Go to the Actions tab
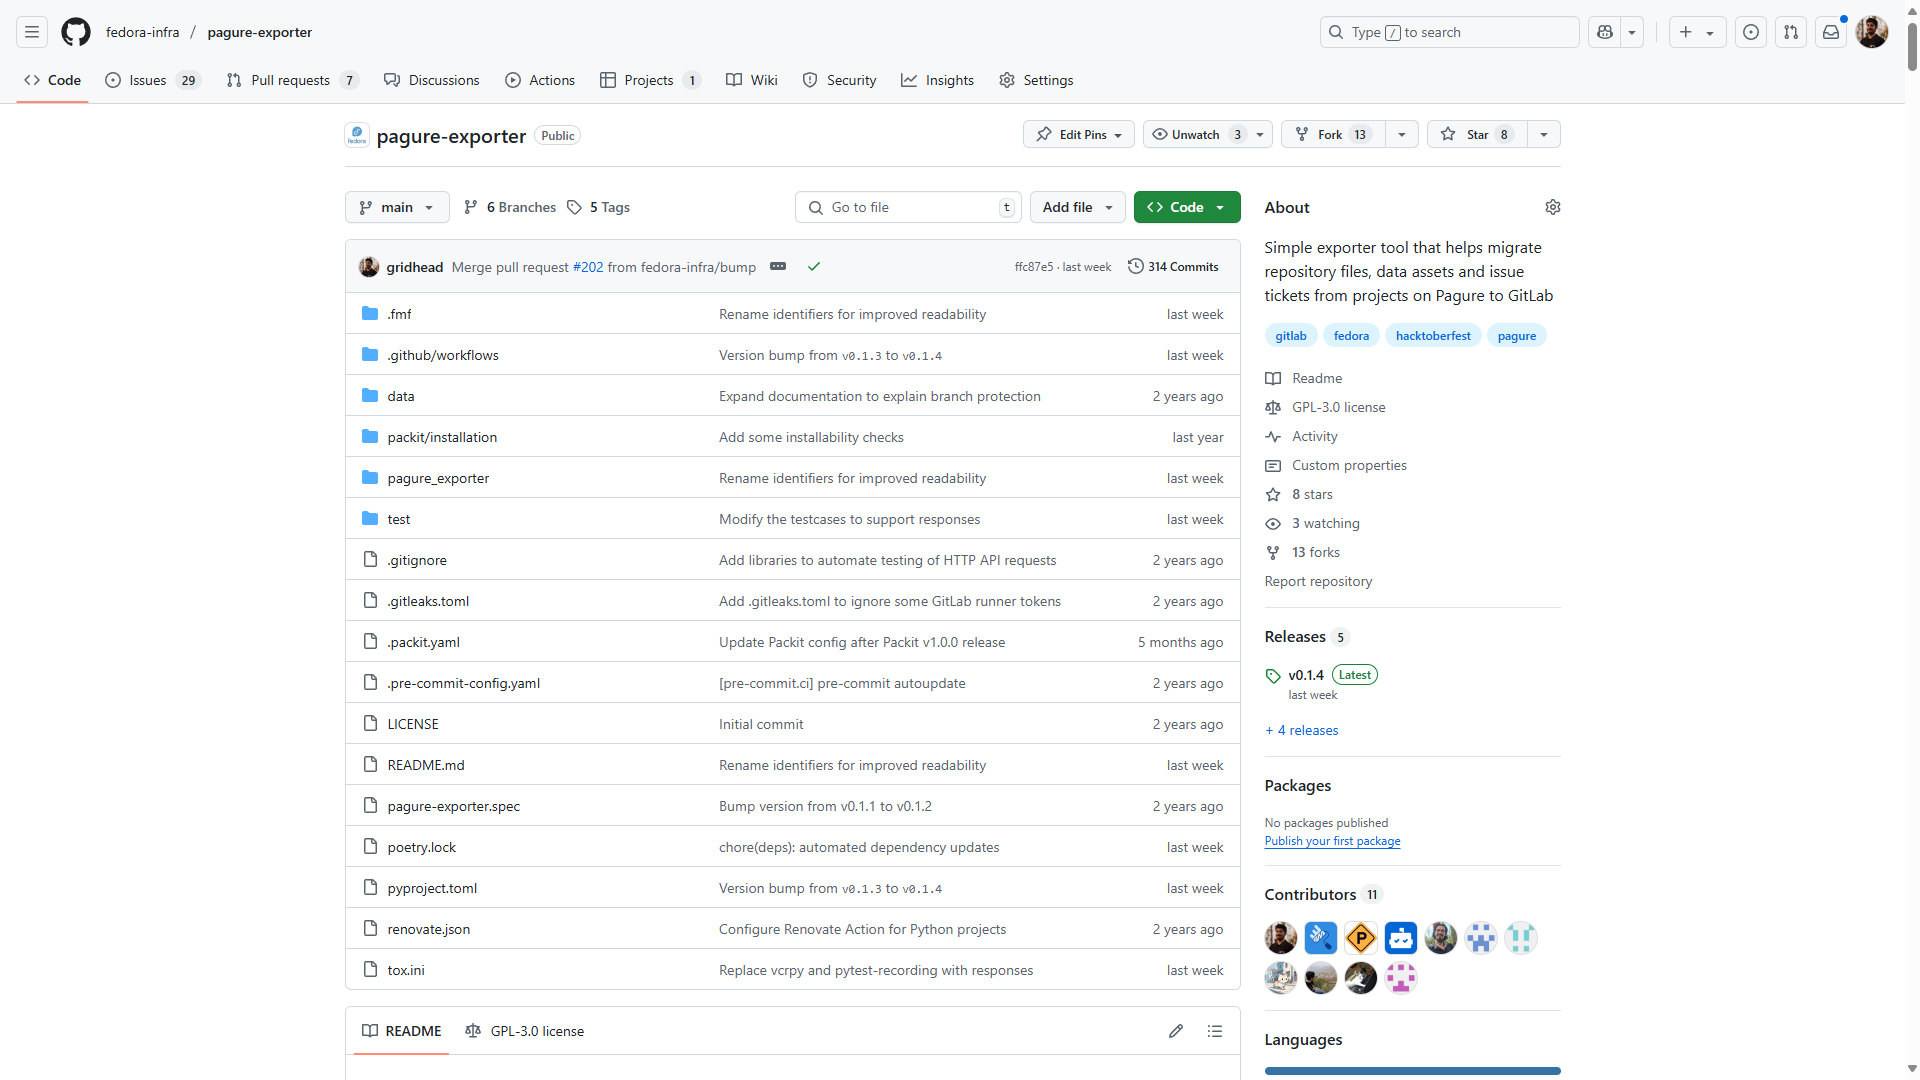Viewport: 1920px width, 1080px height. pos(540,80)
